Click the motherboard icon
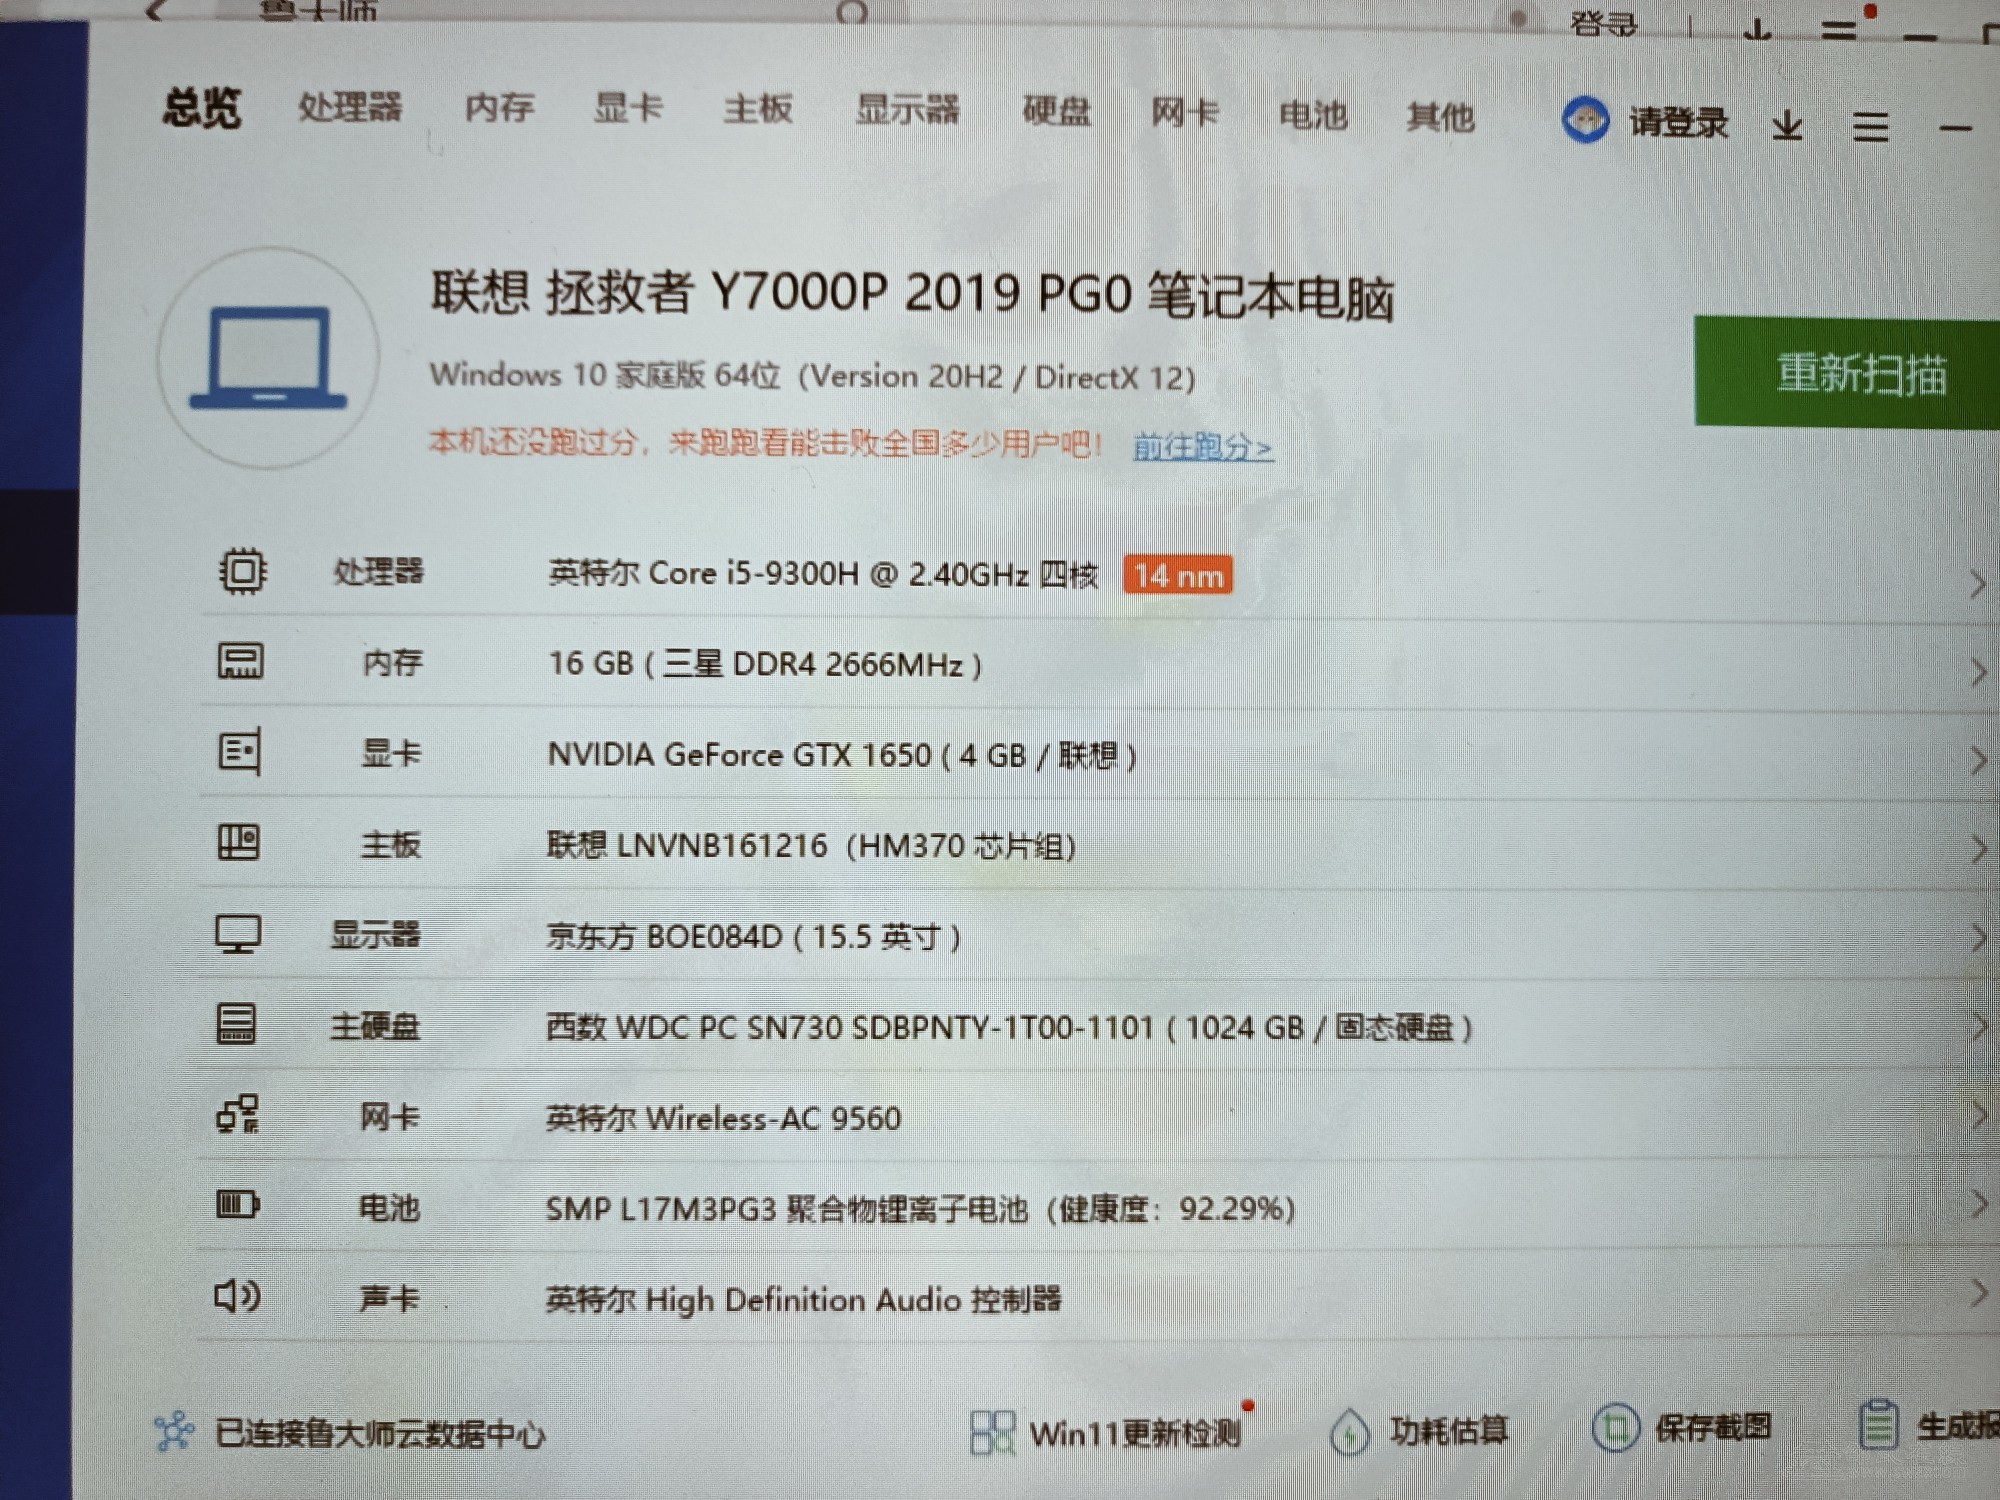Image resolution: width=2000 pixels, height=1500 pixels. [x=239, y=842]
